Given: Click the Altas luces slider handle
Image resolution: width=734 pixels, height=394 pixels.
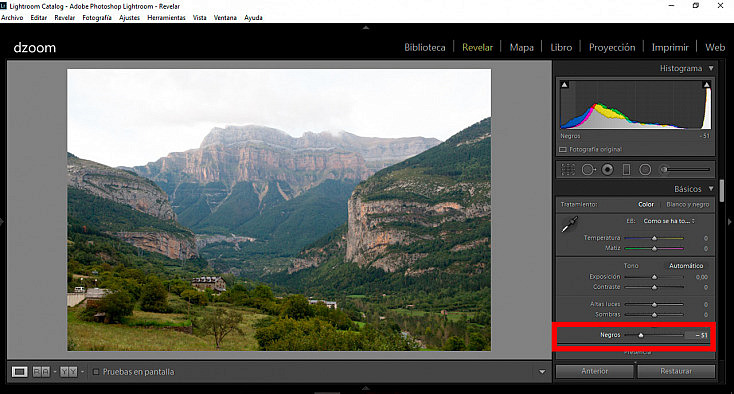Looking at the screenshot, I should click(x=654, y=304).
